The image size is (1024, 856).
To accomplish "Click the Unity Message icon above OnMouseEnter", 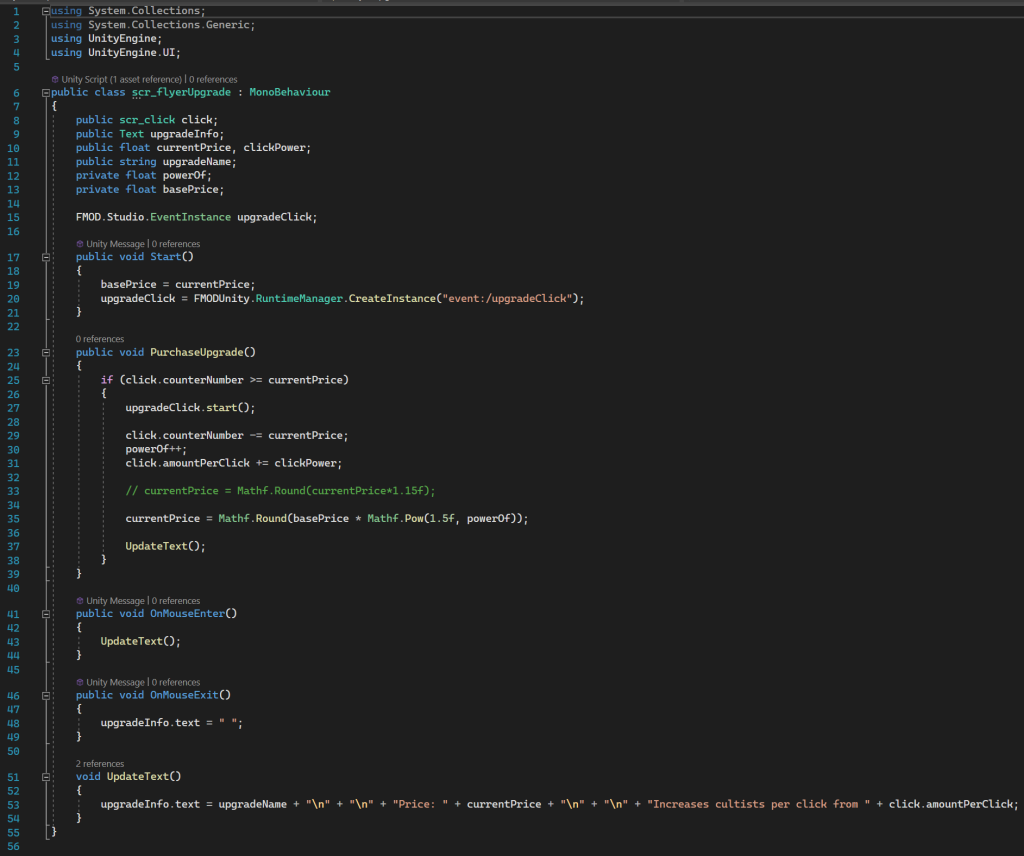I will click(x=80, y=601).
